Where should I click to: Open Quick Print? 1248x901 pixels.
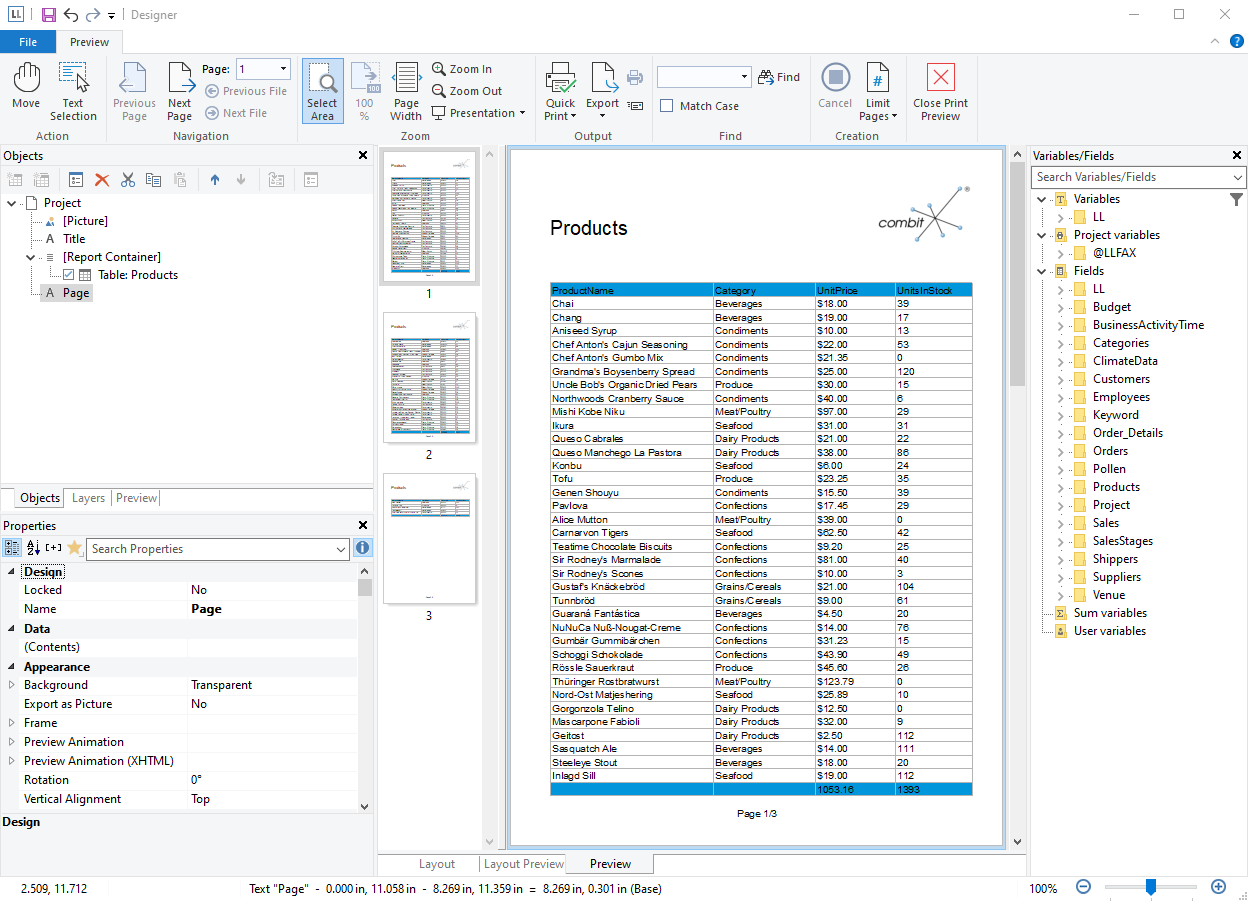click(560, 91)
